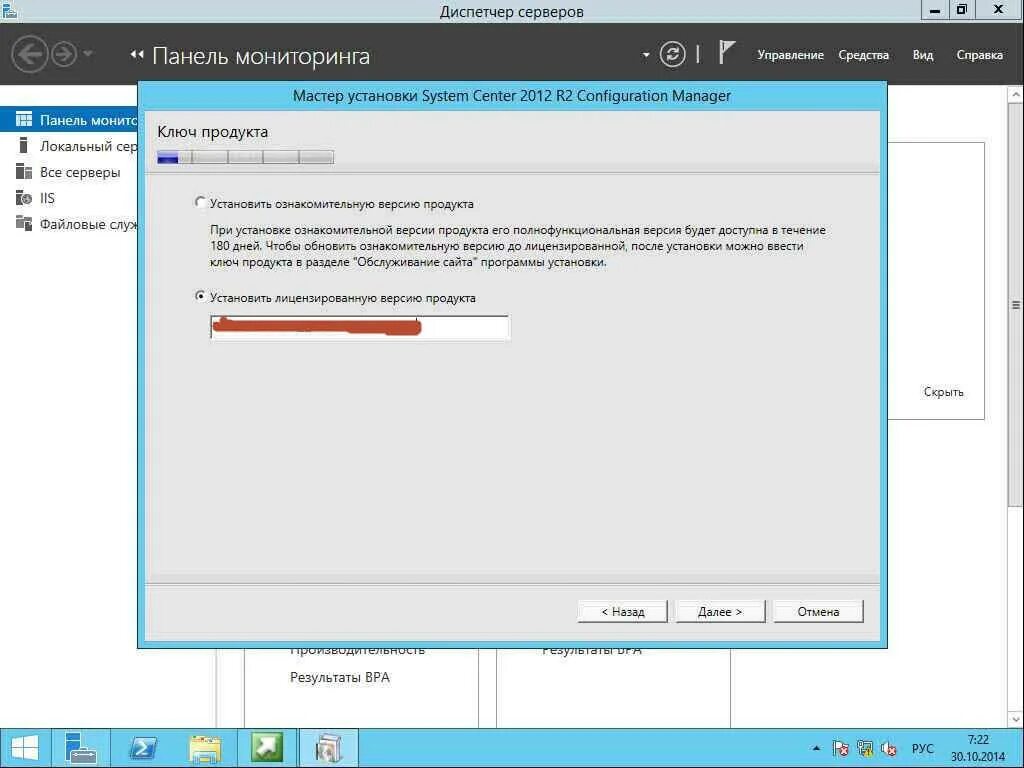Open dropdown arrow left of refresh icon
The width and height of the screenshot is (1024, 768).
click(x=646, y=55)
